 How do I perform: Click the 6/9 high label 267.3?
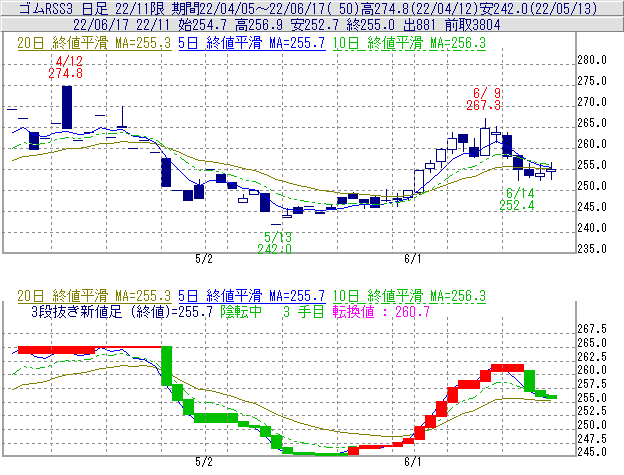click(484, 105)
